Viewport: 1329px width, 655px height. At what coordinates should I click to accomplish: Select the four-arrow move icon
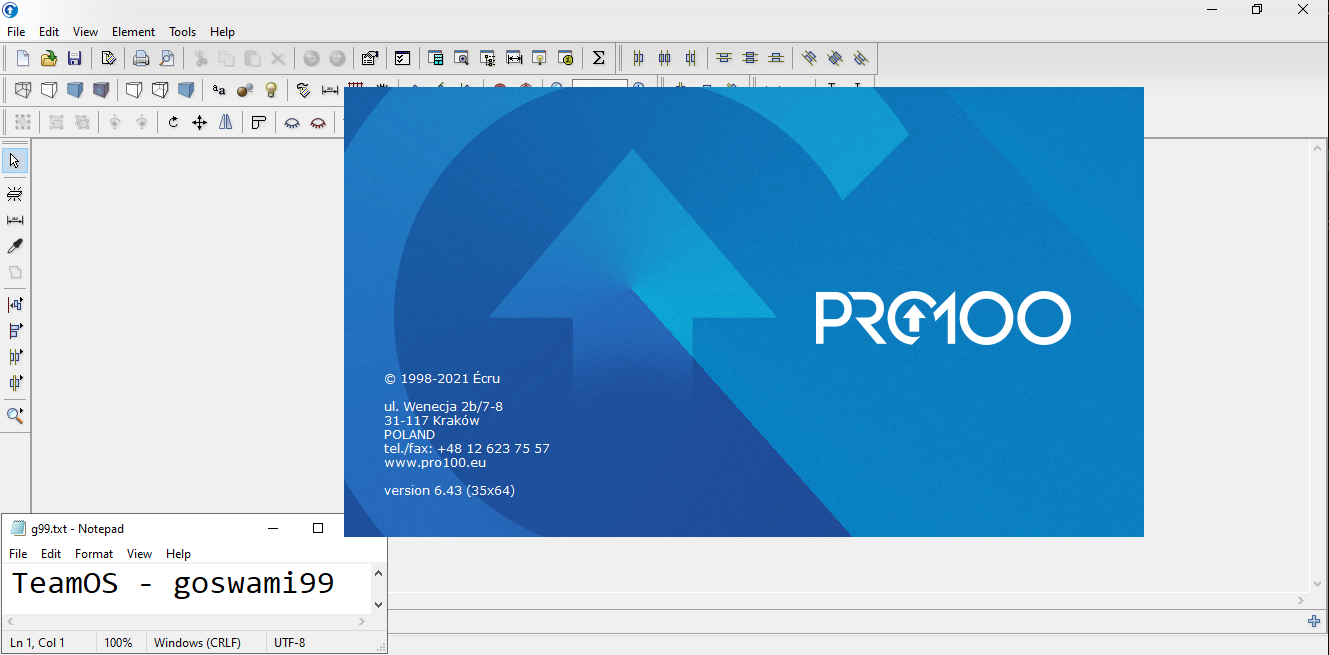[x=199, y=122]
